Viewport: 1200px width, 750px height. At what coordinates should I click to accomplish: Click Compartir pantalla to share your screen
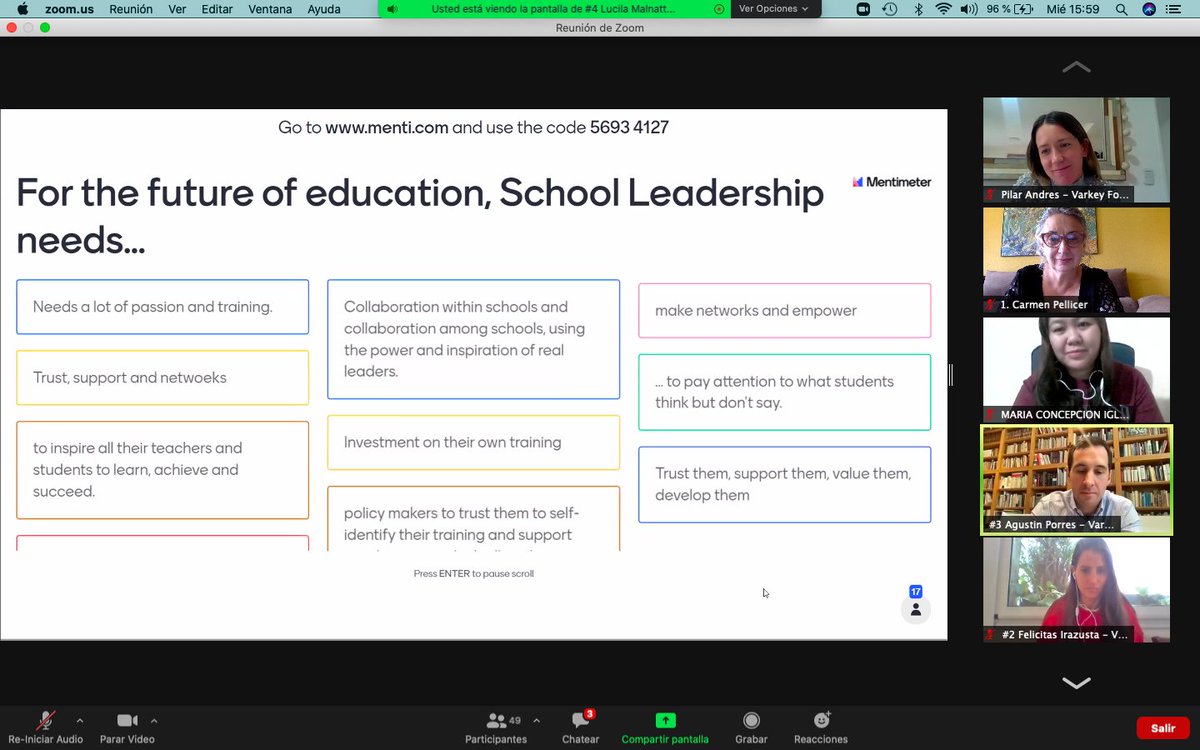665,727
